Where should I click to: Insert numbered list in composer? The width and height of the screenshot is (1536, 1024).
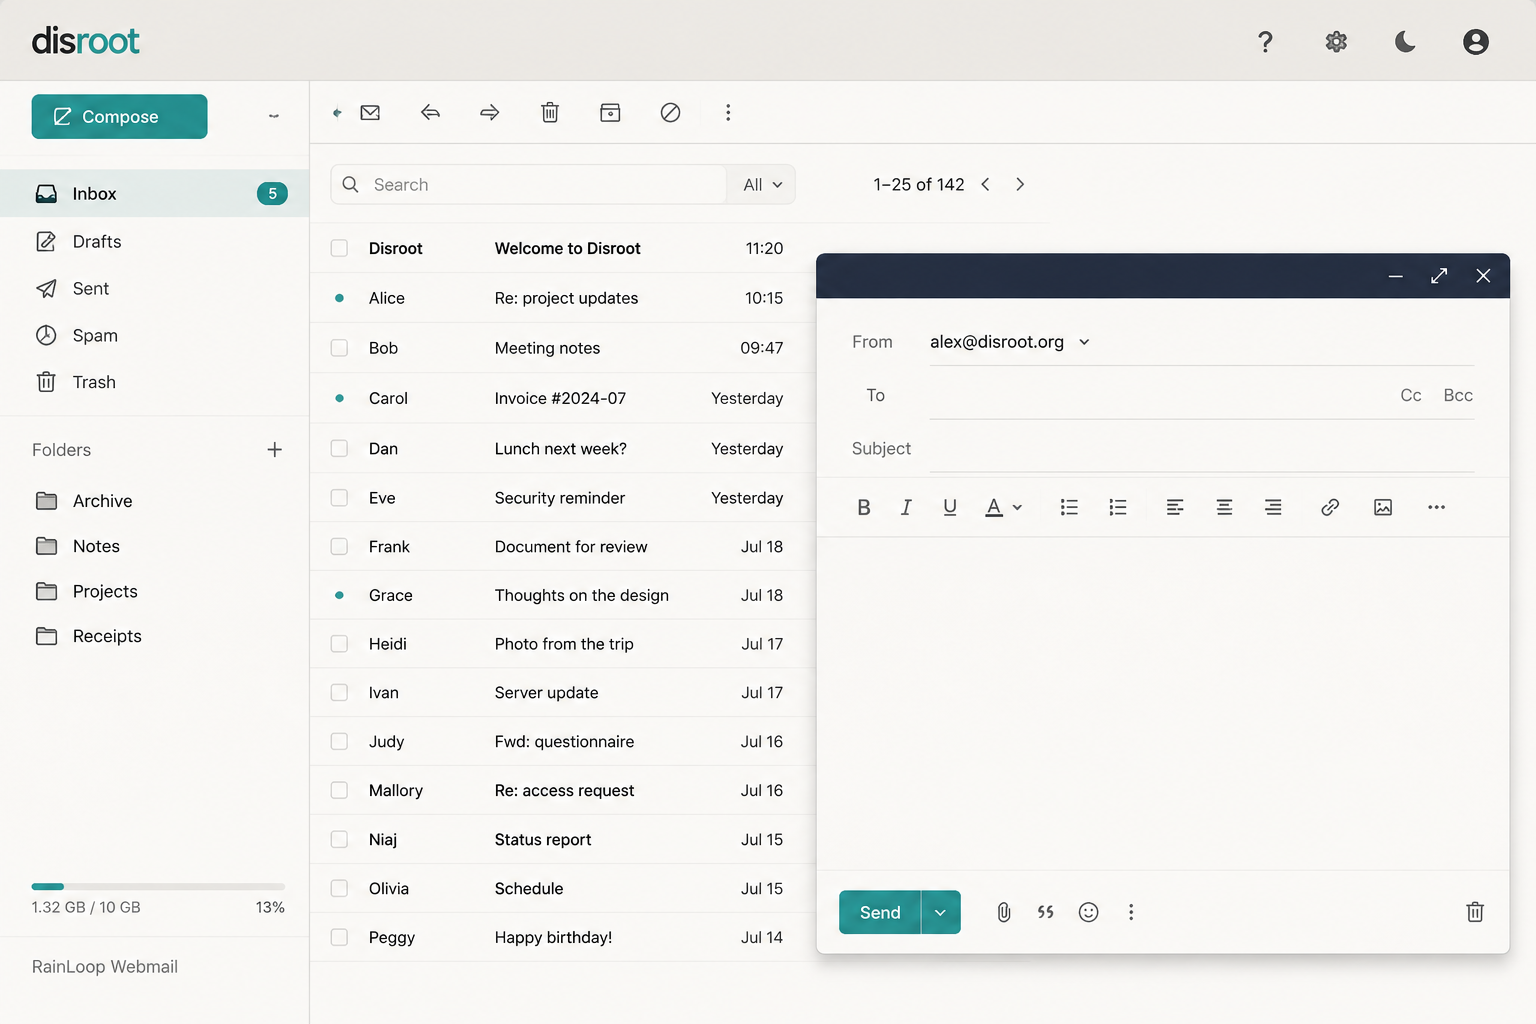[x=1118, y=507]
